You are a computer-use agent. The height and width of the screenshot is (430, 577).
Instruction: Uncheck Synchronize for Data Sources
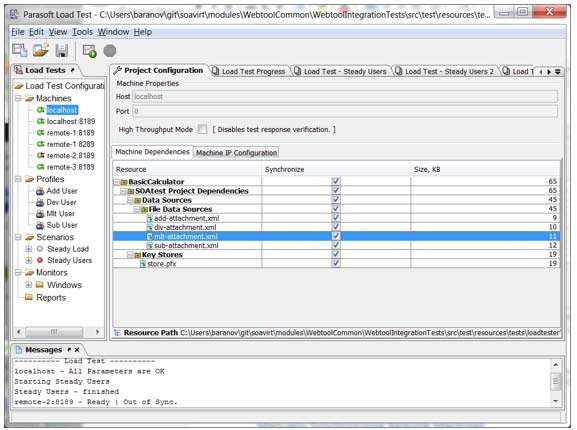click(x=336, y=200)
